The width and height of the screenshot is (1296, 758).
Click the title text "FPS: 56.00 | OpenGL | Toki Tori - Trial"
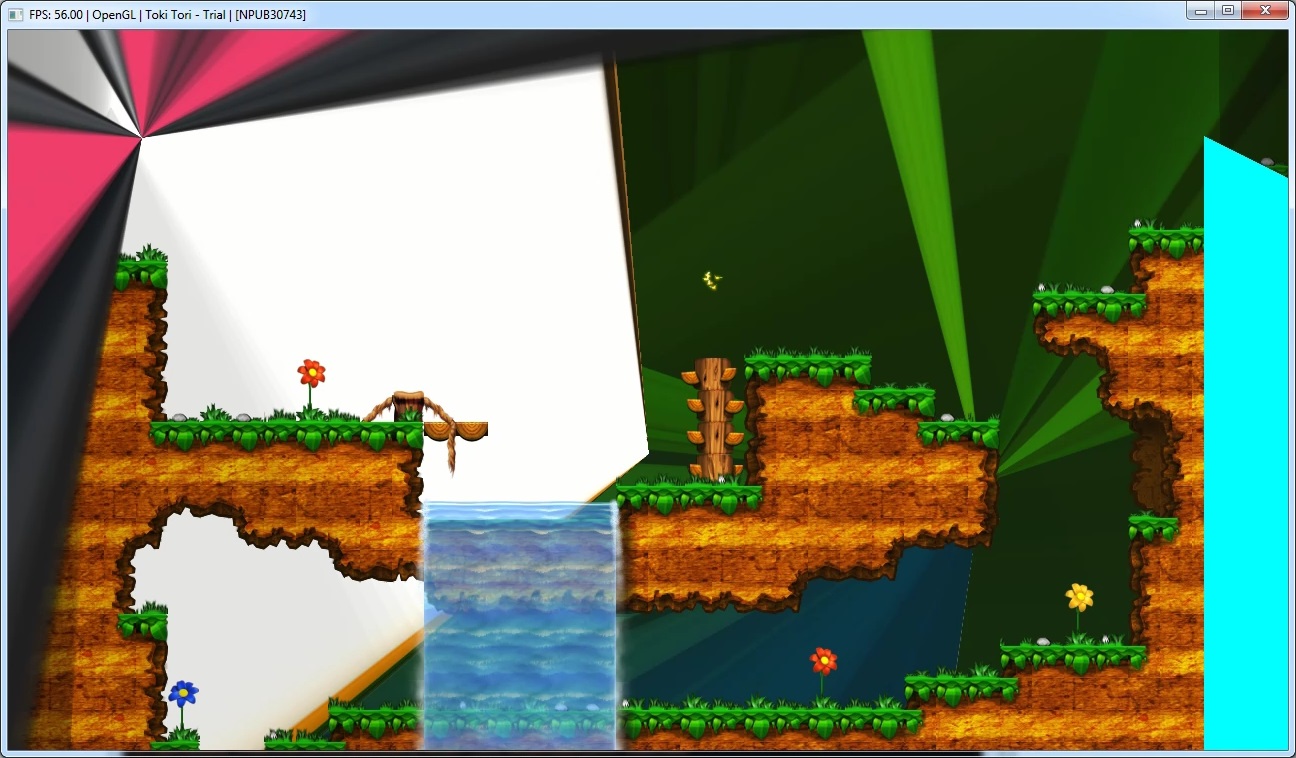pos(128,15)
